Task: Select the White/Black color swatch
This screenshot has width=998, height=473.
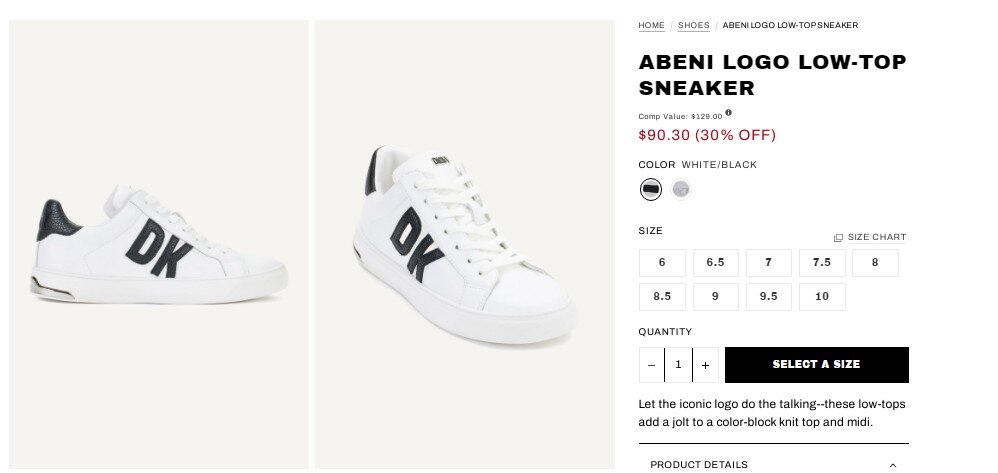Action: click(x=651, y=189)
